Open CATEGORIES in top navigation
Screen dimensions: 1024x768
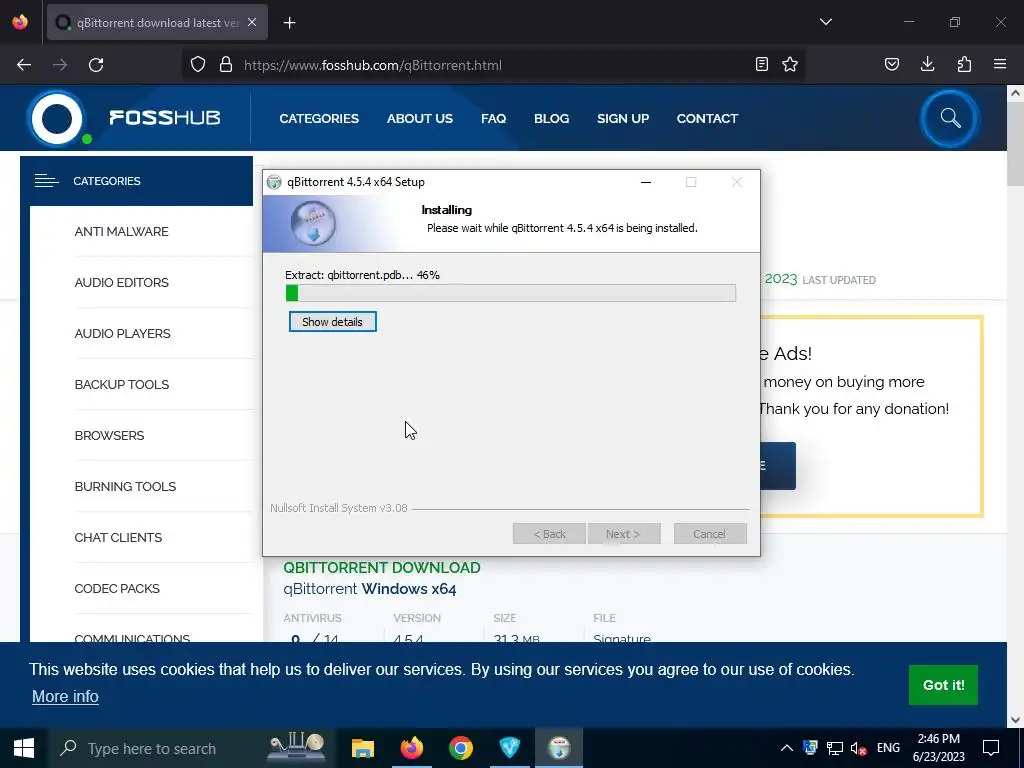(319, 118)
